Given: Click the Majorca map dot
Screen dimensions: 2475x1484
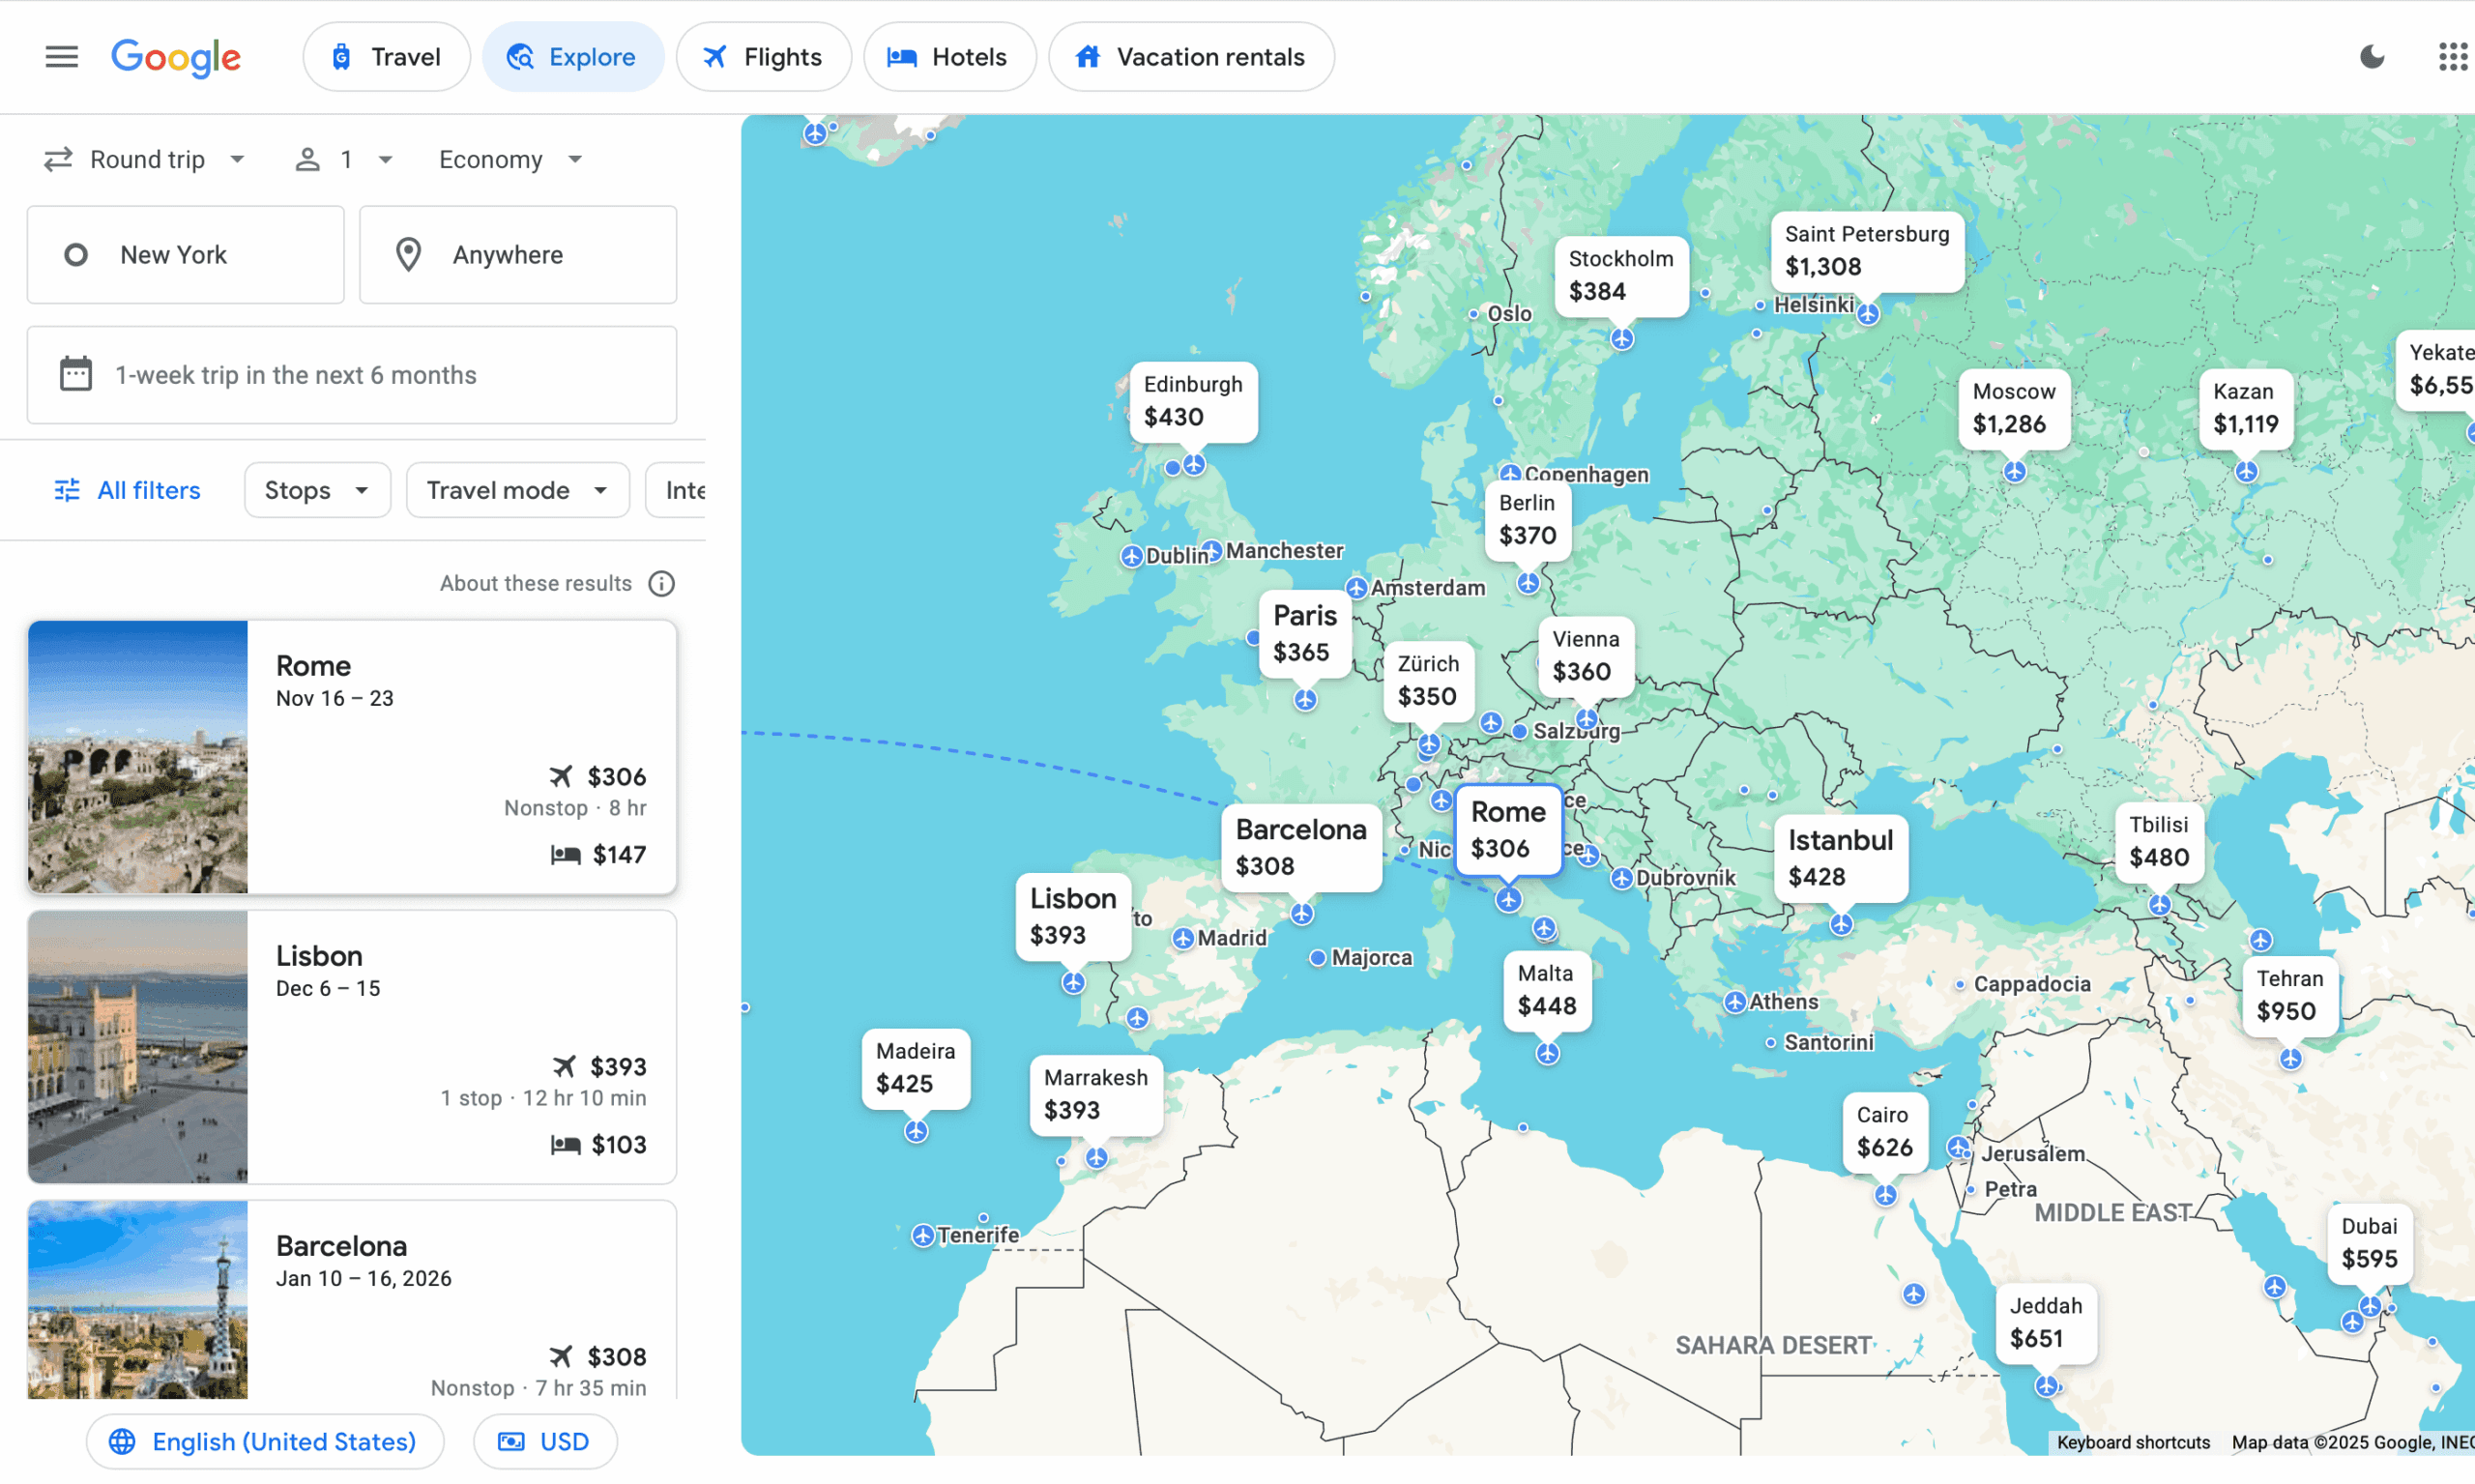Looking at the screenshot, I should [x=1318, y=958].
